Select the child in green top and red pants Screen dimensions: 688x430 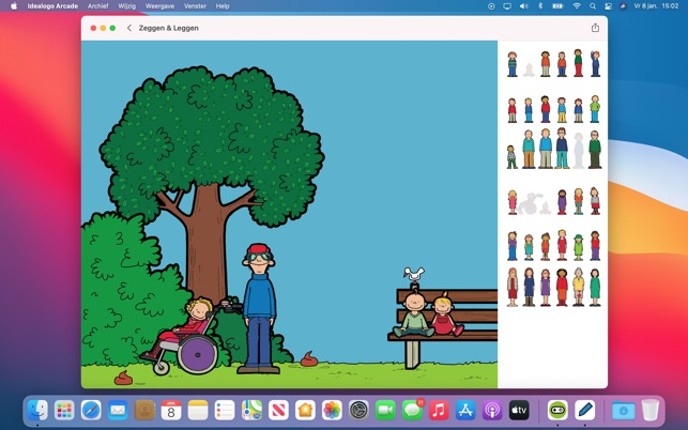coord(578,63)
